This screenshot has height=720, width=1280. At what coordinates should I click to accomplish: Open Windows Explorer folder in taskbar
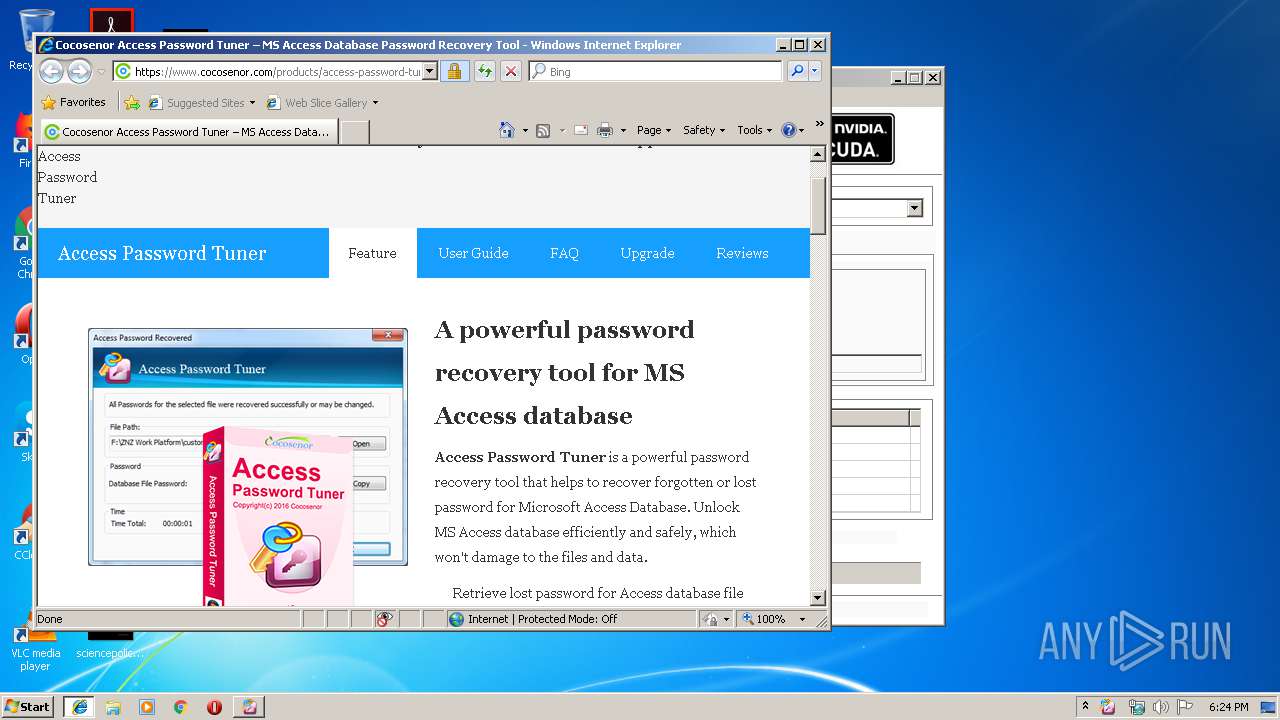[x=113, y=706]
